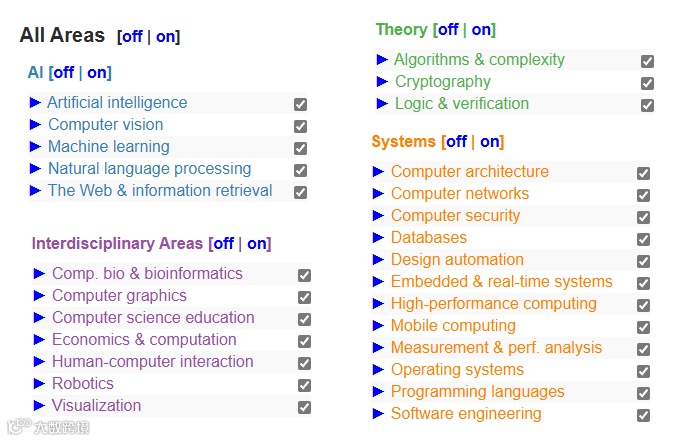Viewport: 678px width, 441px height.
Task: Expand Computer architecture triangle arrow
Action: 378,172
